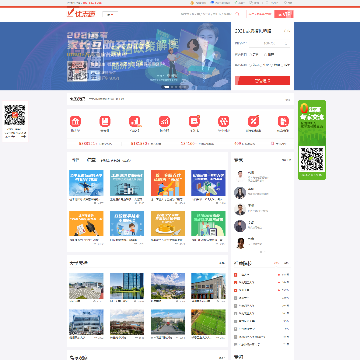
Task: Open the bar chart with magnifier icon
Action: click(135, 121)
